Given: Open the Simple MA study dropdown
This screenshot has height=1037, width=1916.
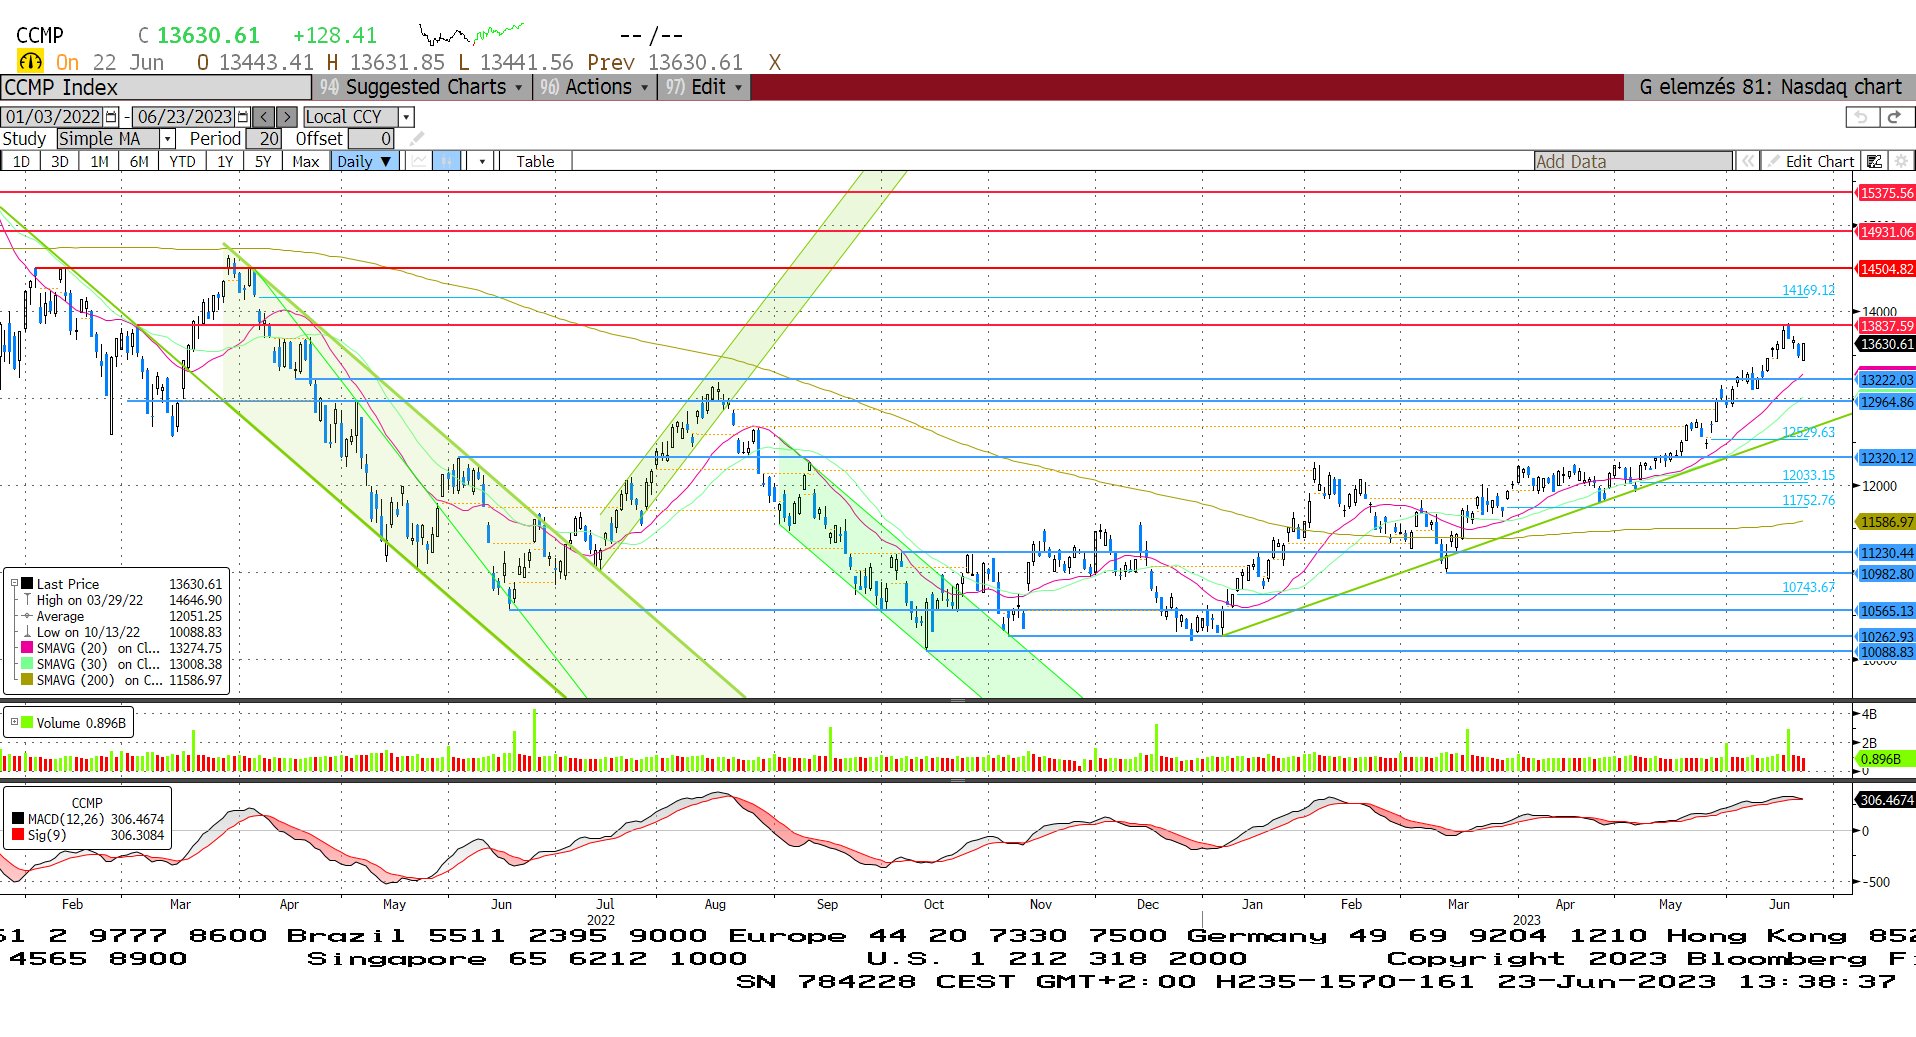Looking at the screenshot, I should pos(168,139).
